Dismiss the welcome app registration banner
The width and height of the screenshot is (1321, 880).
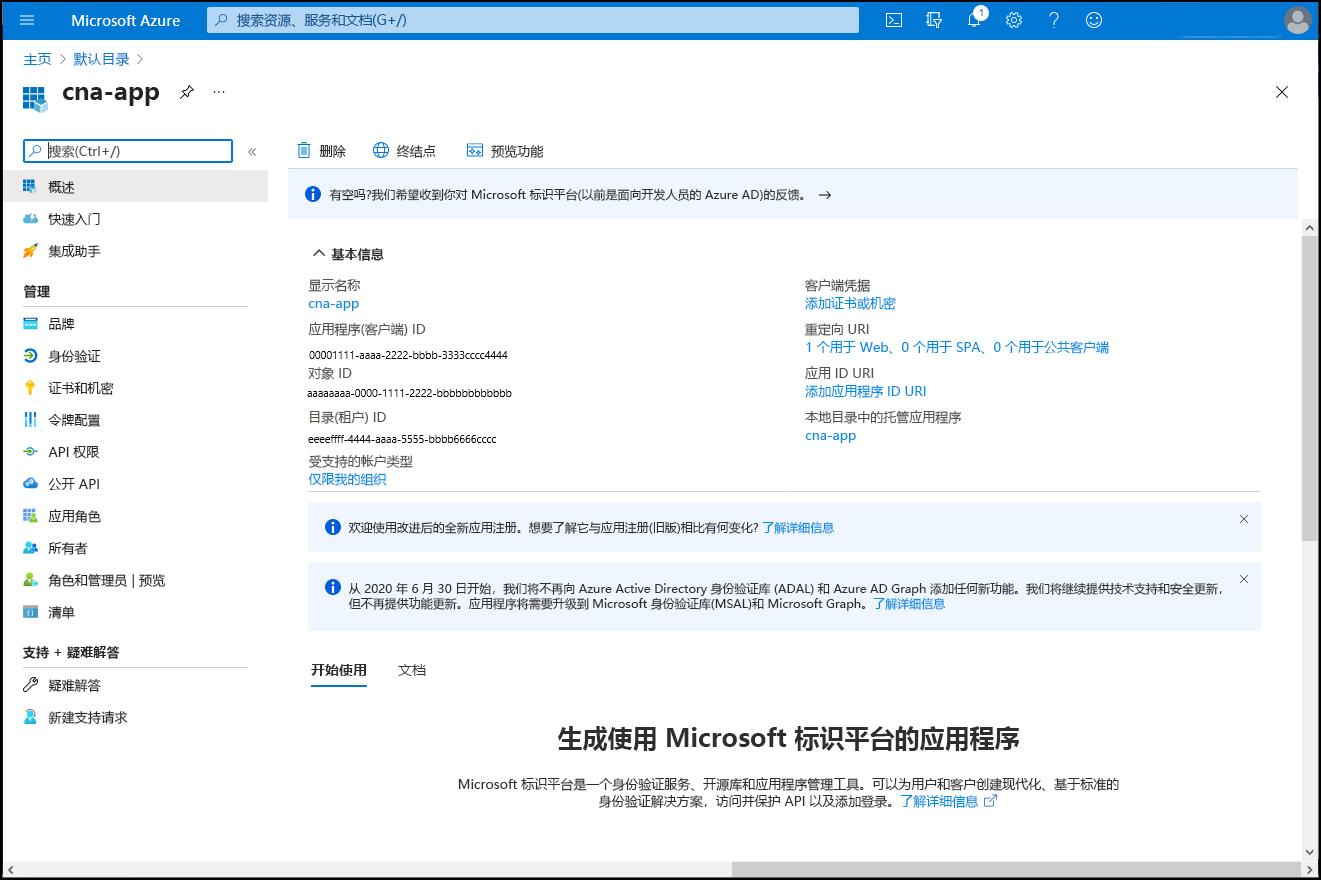1244,519
